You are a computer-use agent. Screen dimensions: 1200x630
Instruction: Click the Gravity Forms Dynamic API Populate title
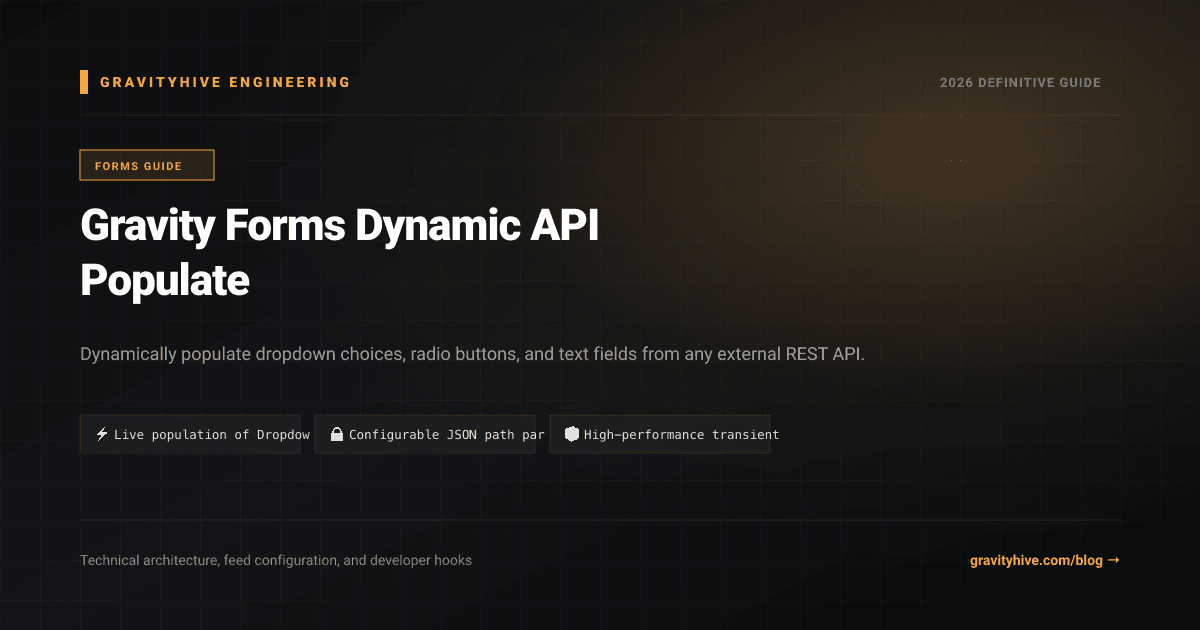click(x=340, y=254)
